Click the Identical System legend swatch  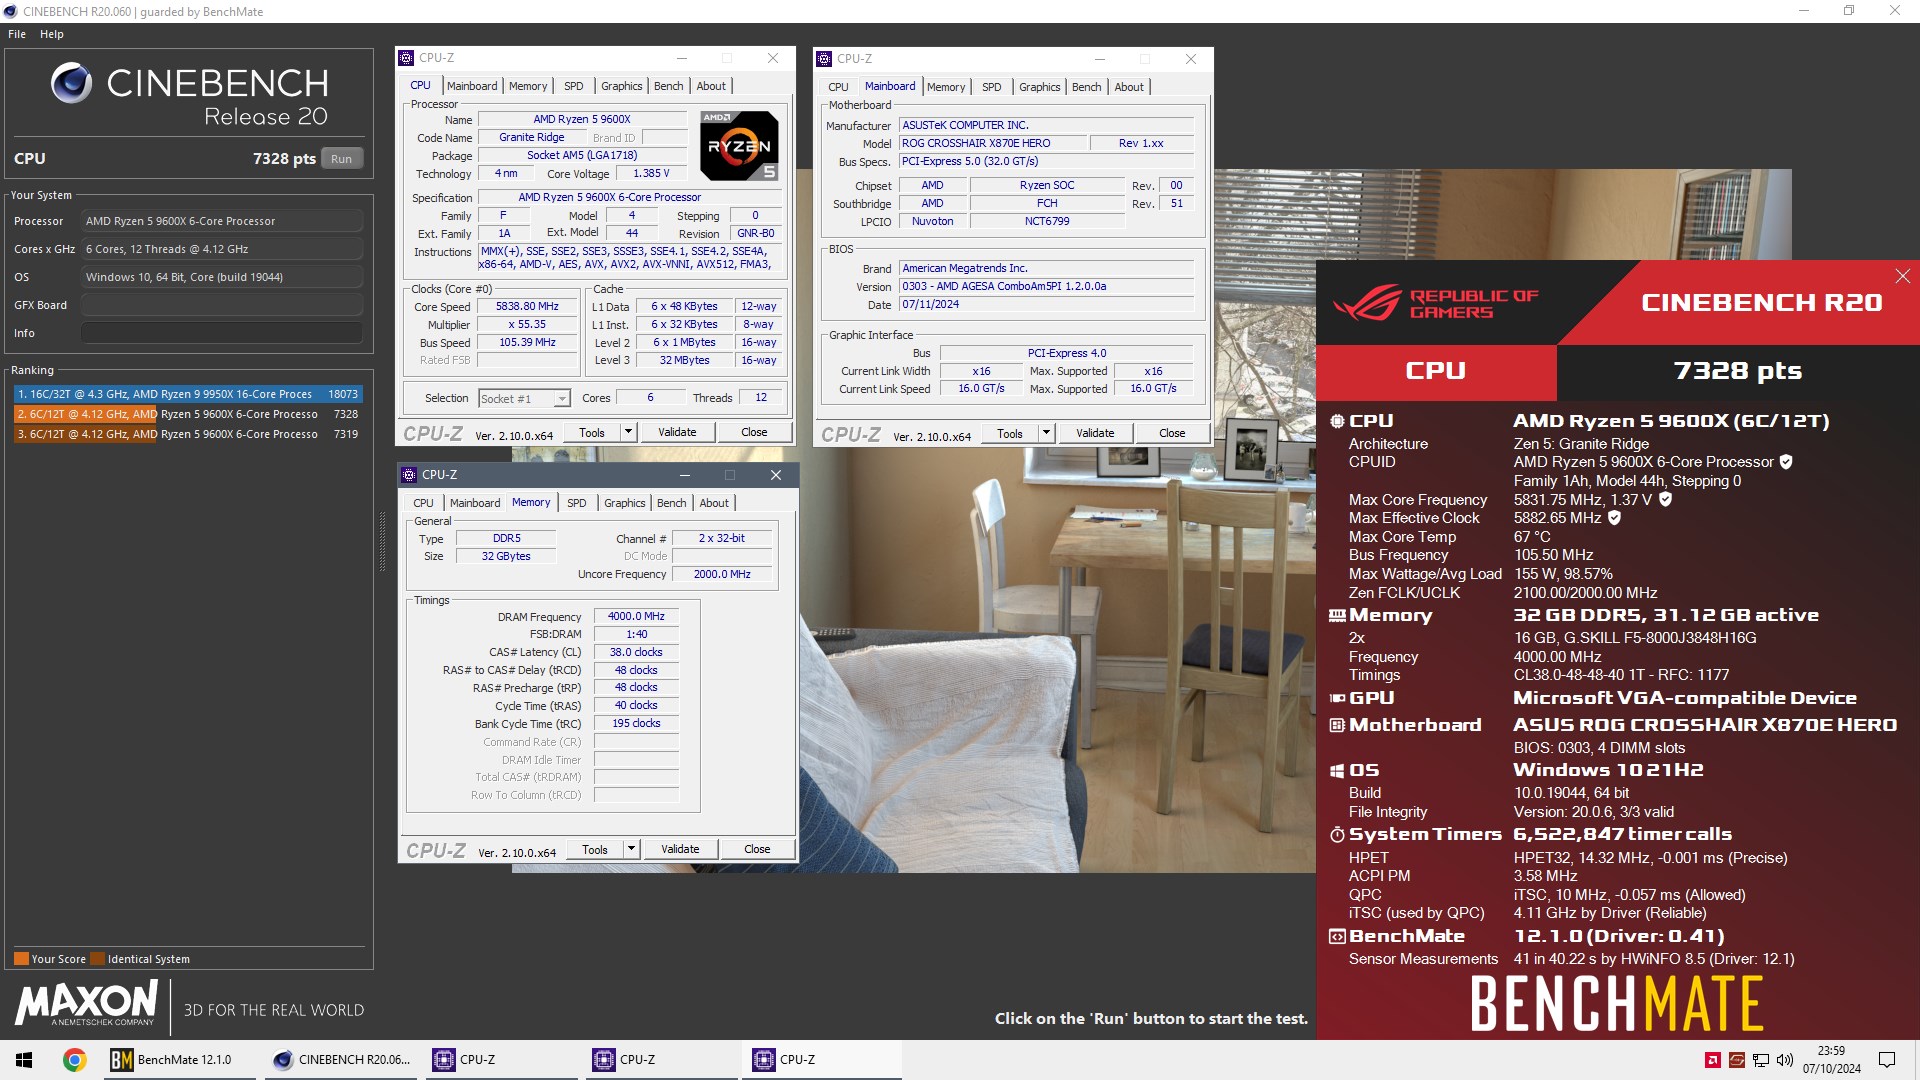point(97,959)
